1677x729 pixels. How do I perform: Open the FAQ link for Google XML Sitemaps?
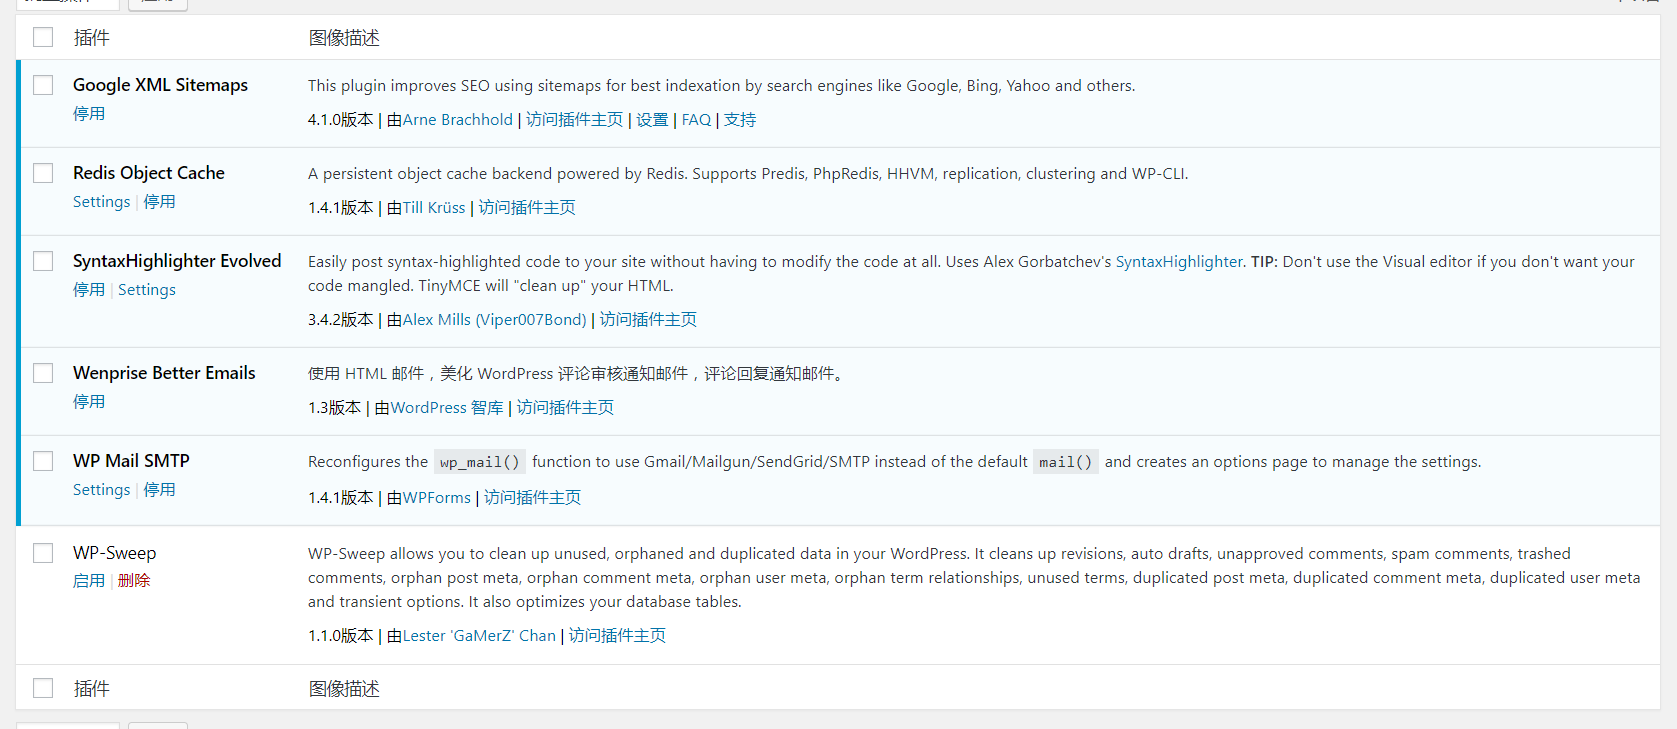696,120
